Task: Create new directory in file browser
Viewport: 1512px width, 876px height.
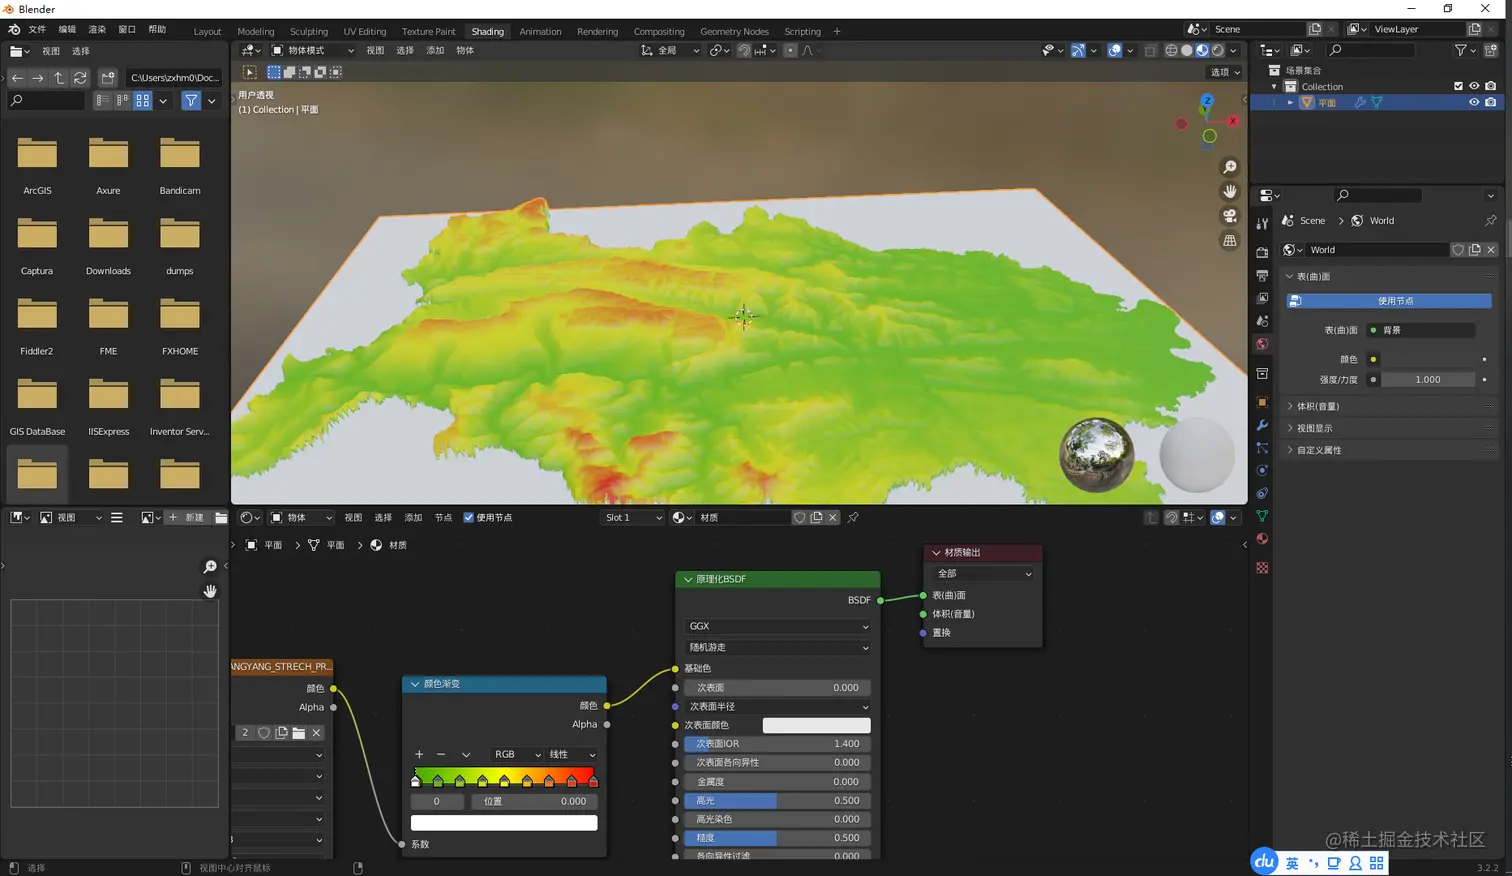Action: 108,77
